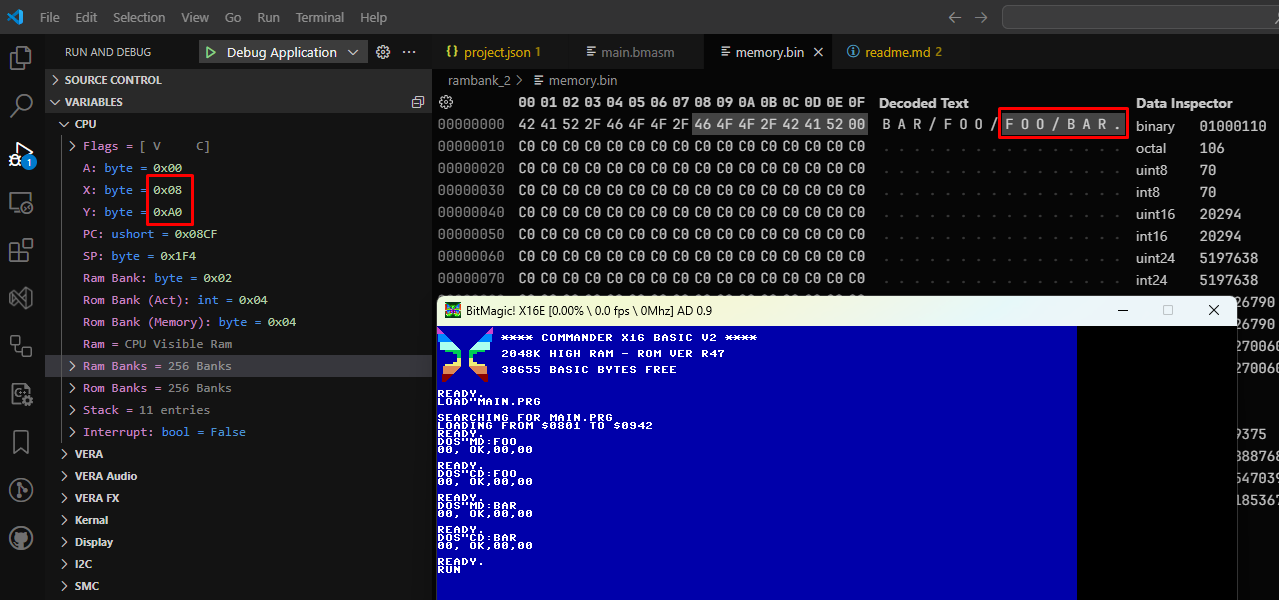Open the Selection menu
The width and height of the screenshot is (1279, 600).
(139, 18)
